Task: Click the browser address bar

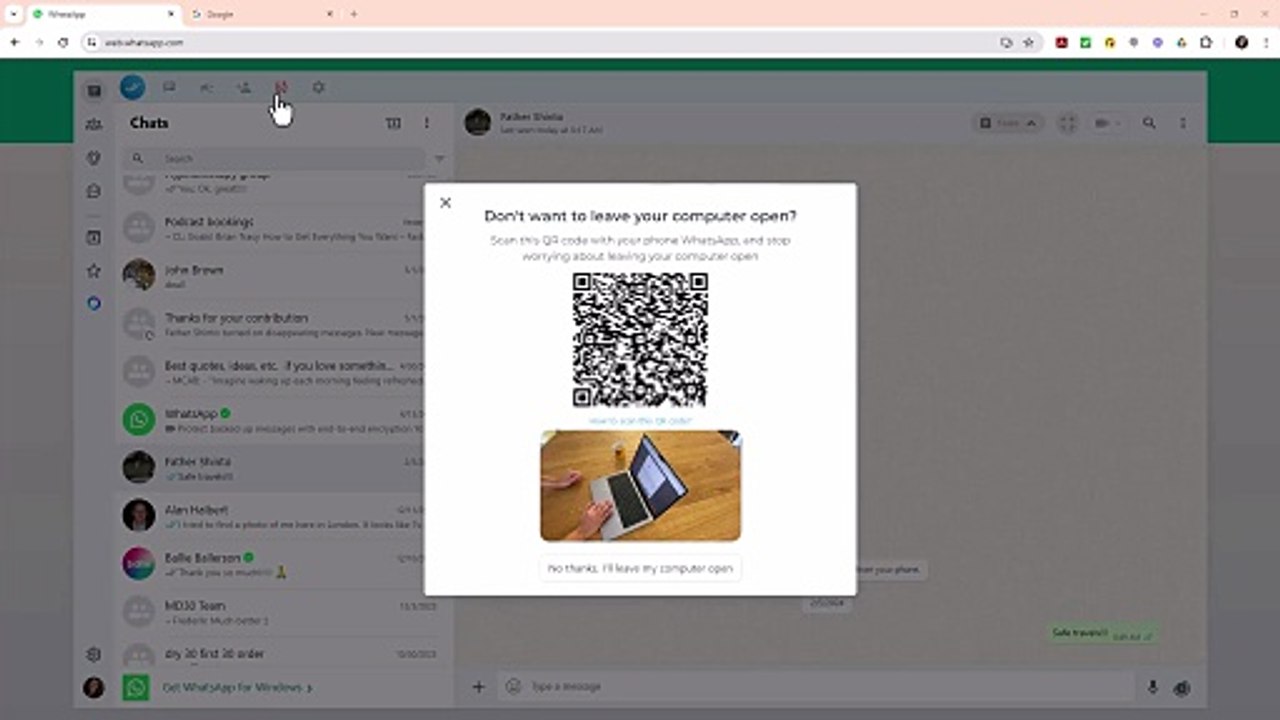Action: [540, 43]
